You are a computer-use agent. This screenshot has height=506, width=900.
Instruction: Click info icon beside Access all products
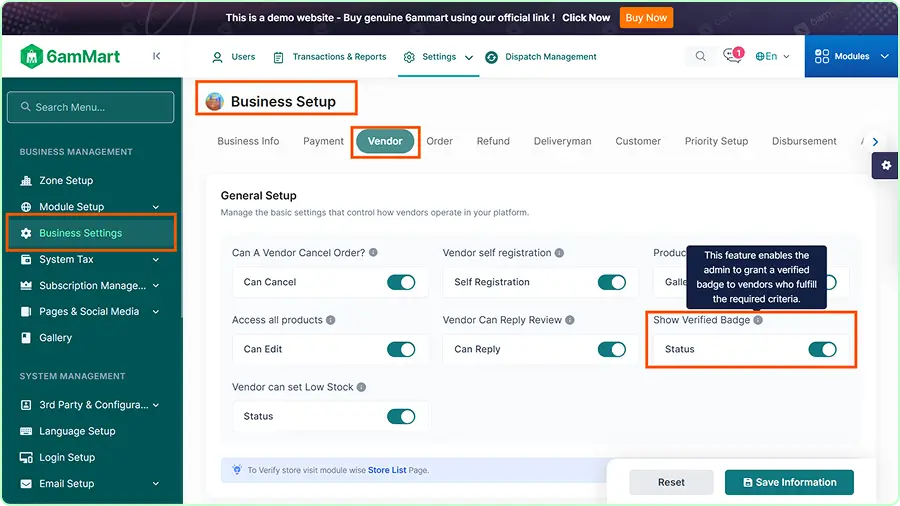point(331,320)
